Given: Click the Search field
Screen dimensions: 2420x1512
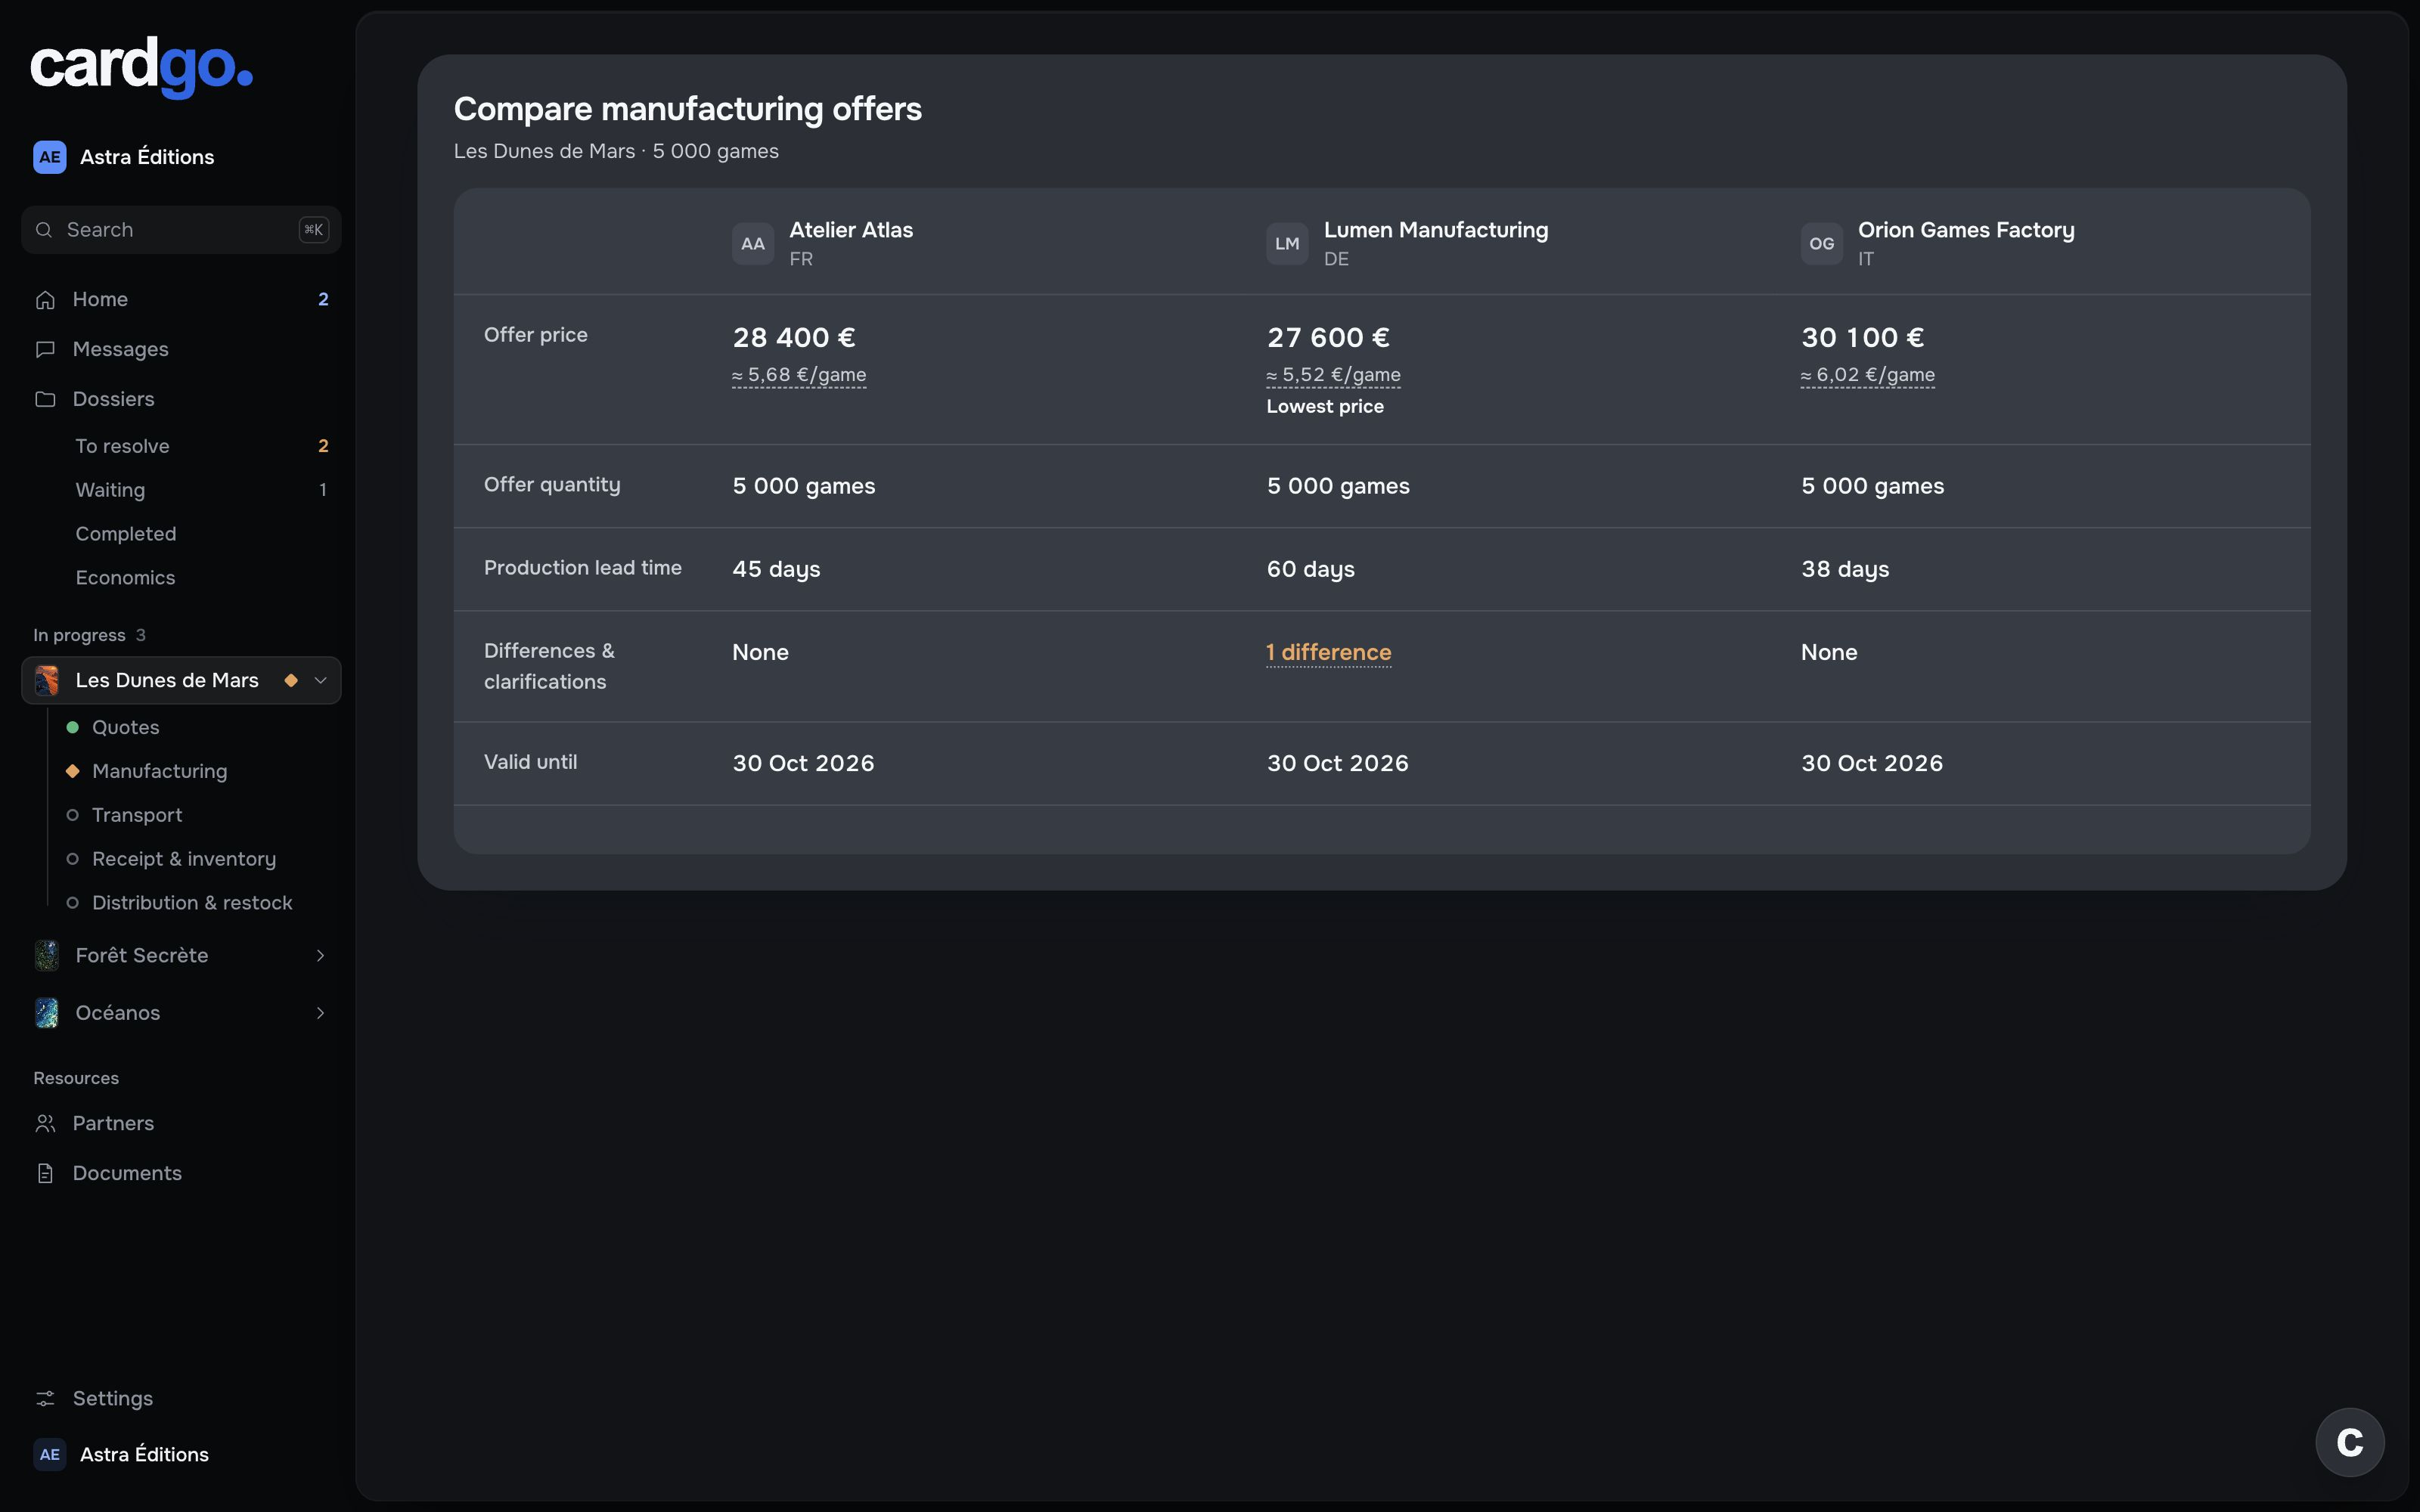Looking at the screenshot, I should 181,230.
